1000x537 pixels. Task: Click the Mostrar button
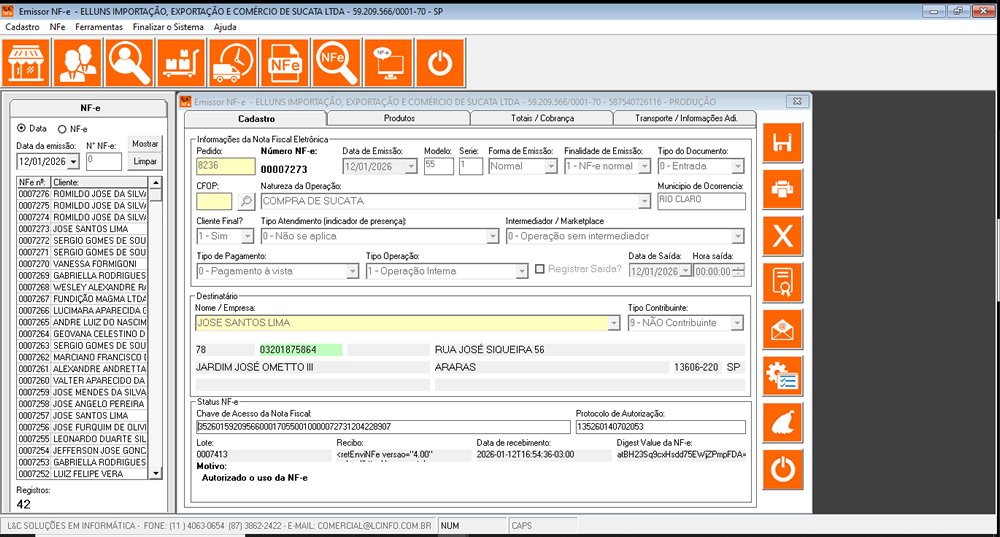(x=145, y=144)
